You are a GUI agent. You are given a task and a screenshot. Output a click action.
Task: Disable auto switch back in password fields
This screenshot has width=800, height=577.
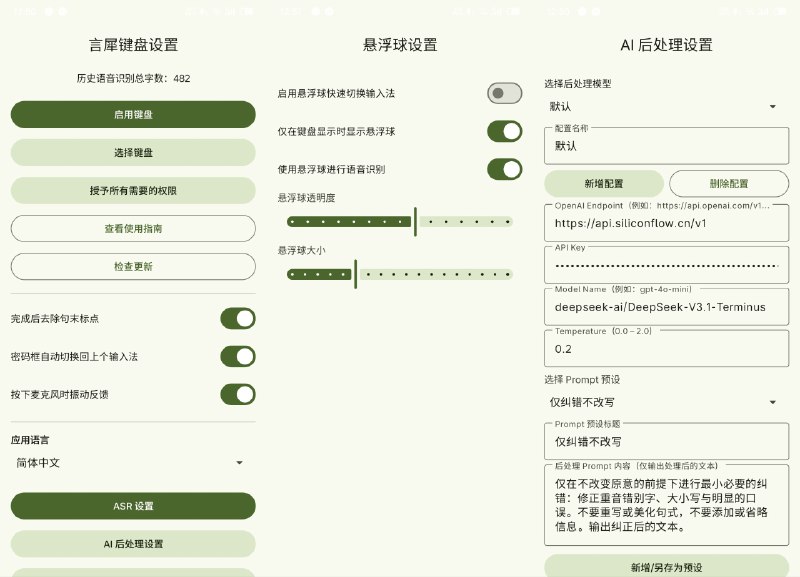click(237, 355)
